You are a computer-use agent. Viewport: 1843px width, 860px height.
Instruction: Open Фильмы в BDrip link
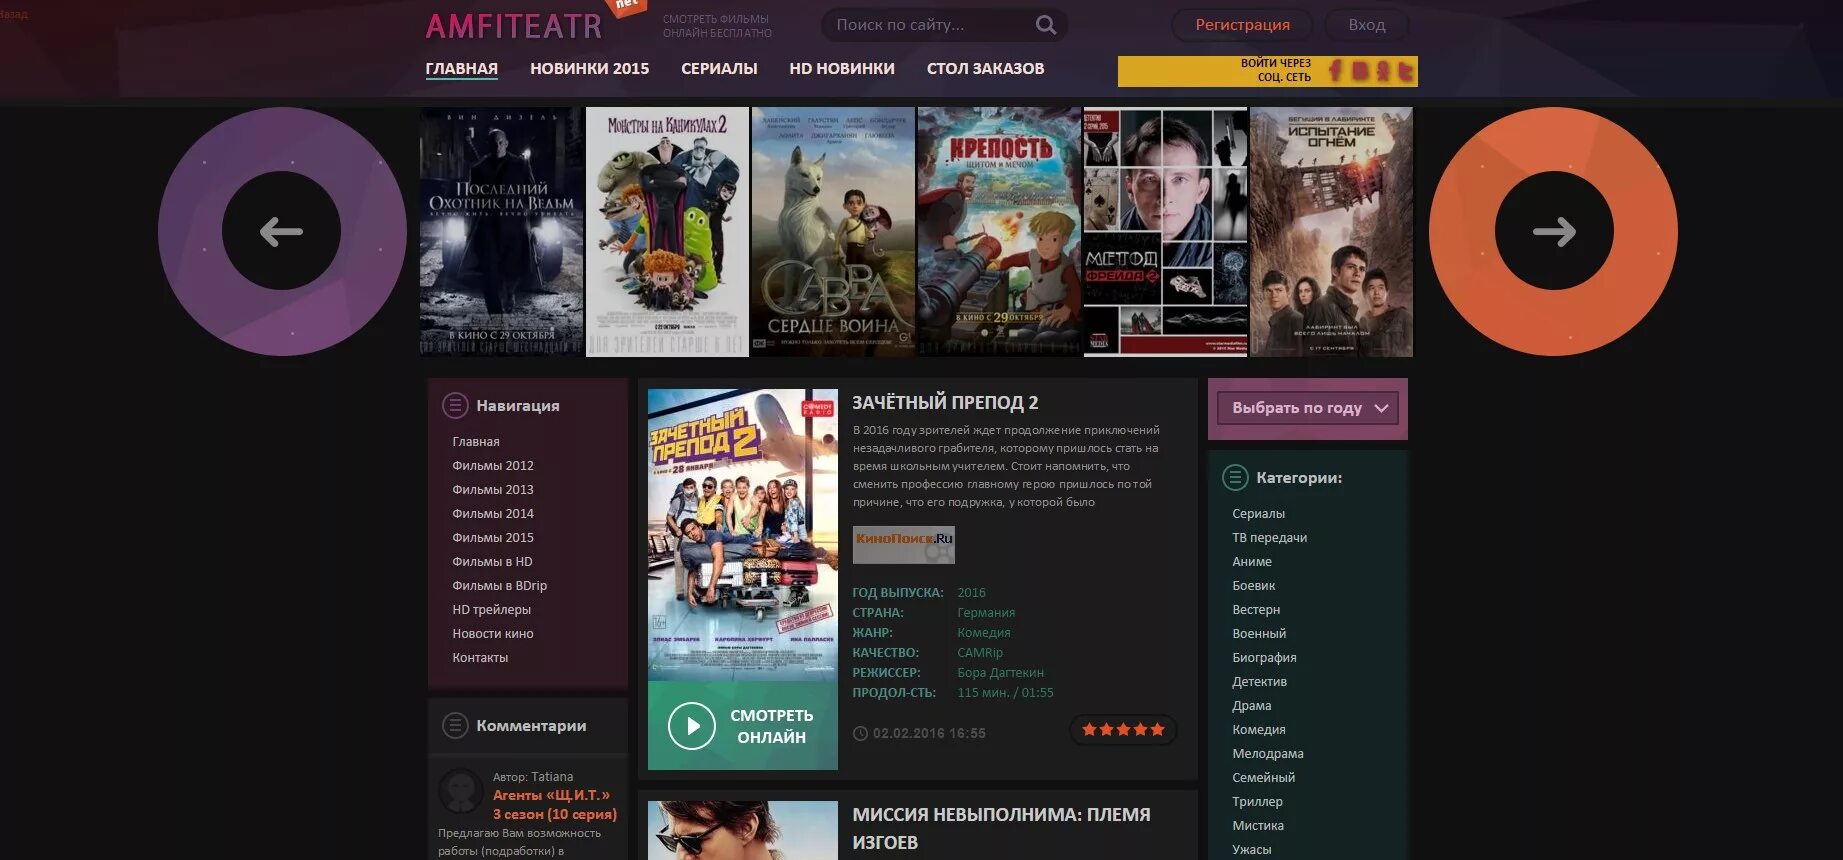pyautogui.click(x=500, y=586)
